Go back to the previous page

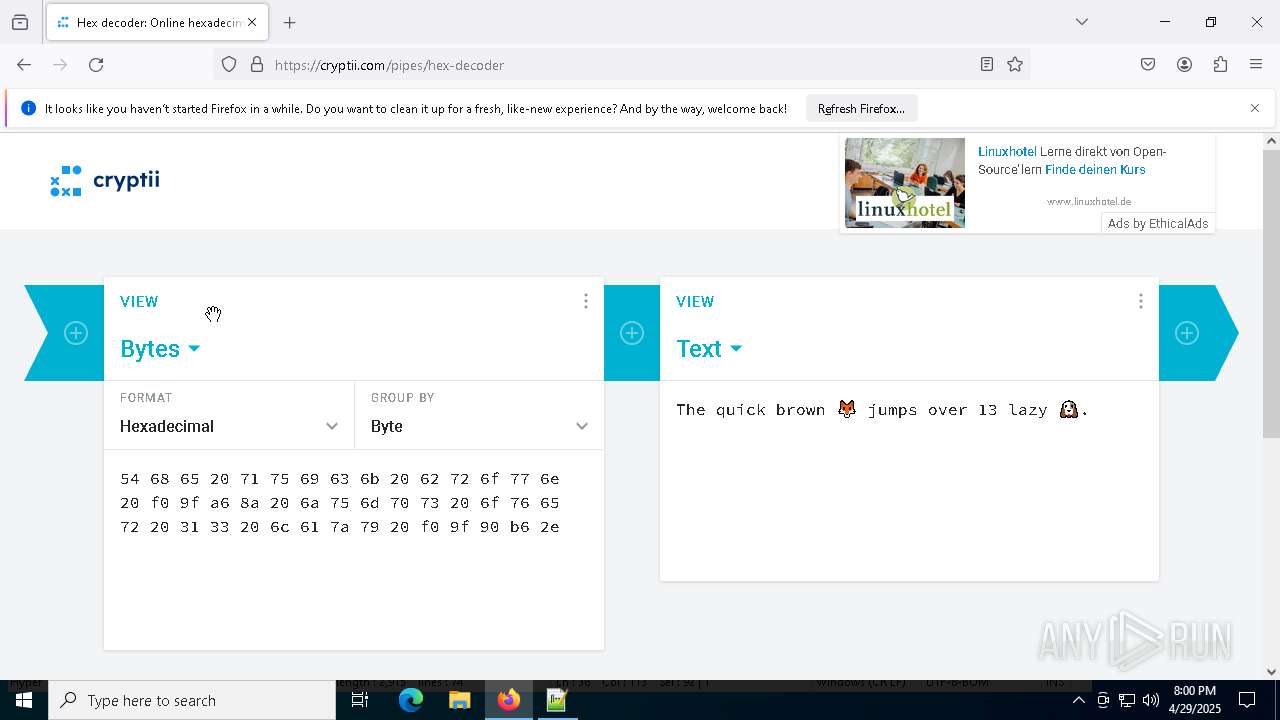[24, 65]
